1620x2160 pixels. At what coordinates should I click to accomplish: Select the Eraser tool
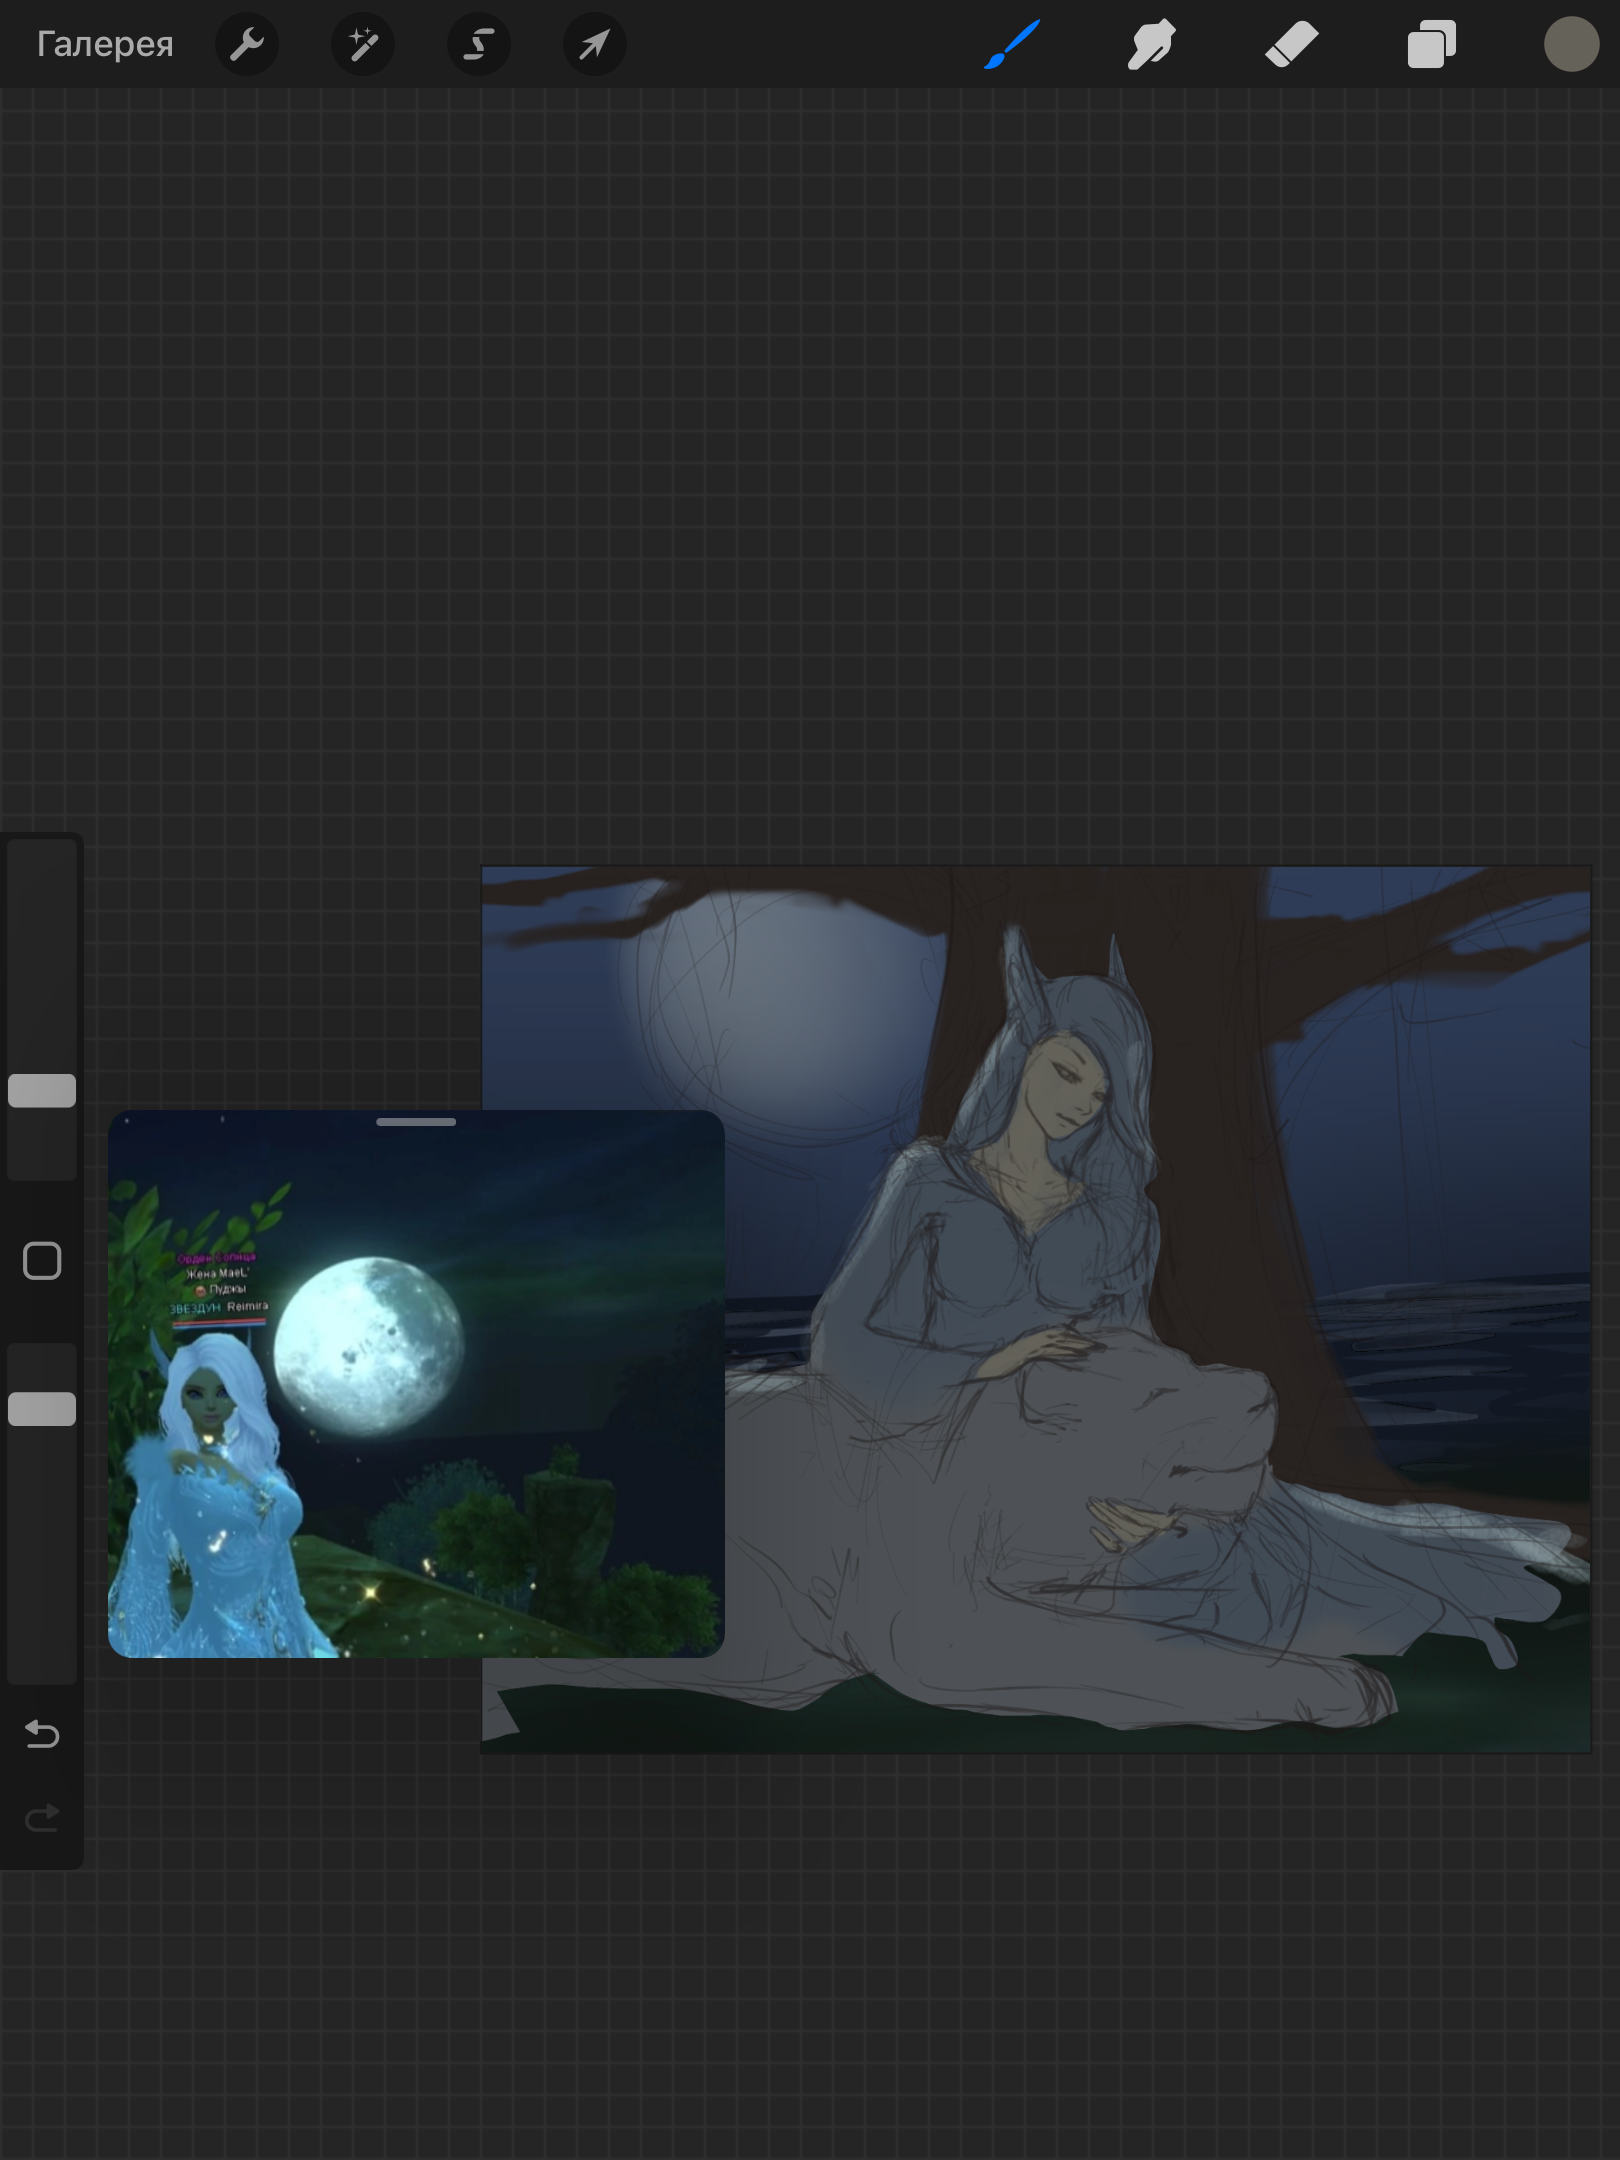1291,44
